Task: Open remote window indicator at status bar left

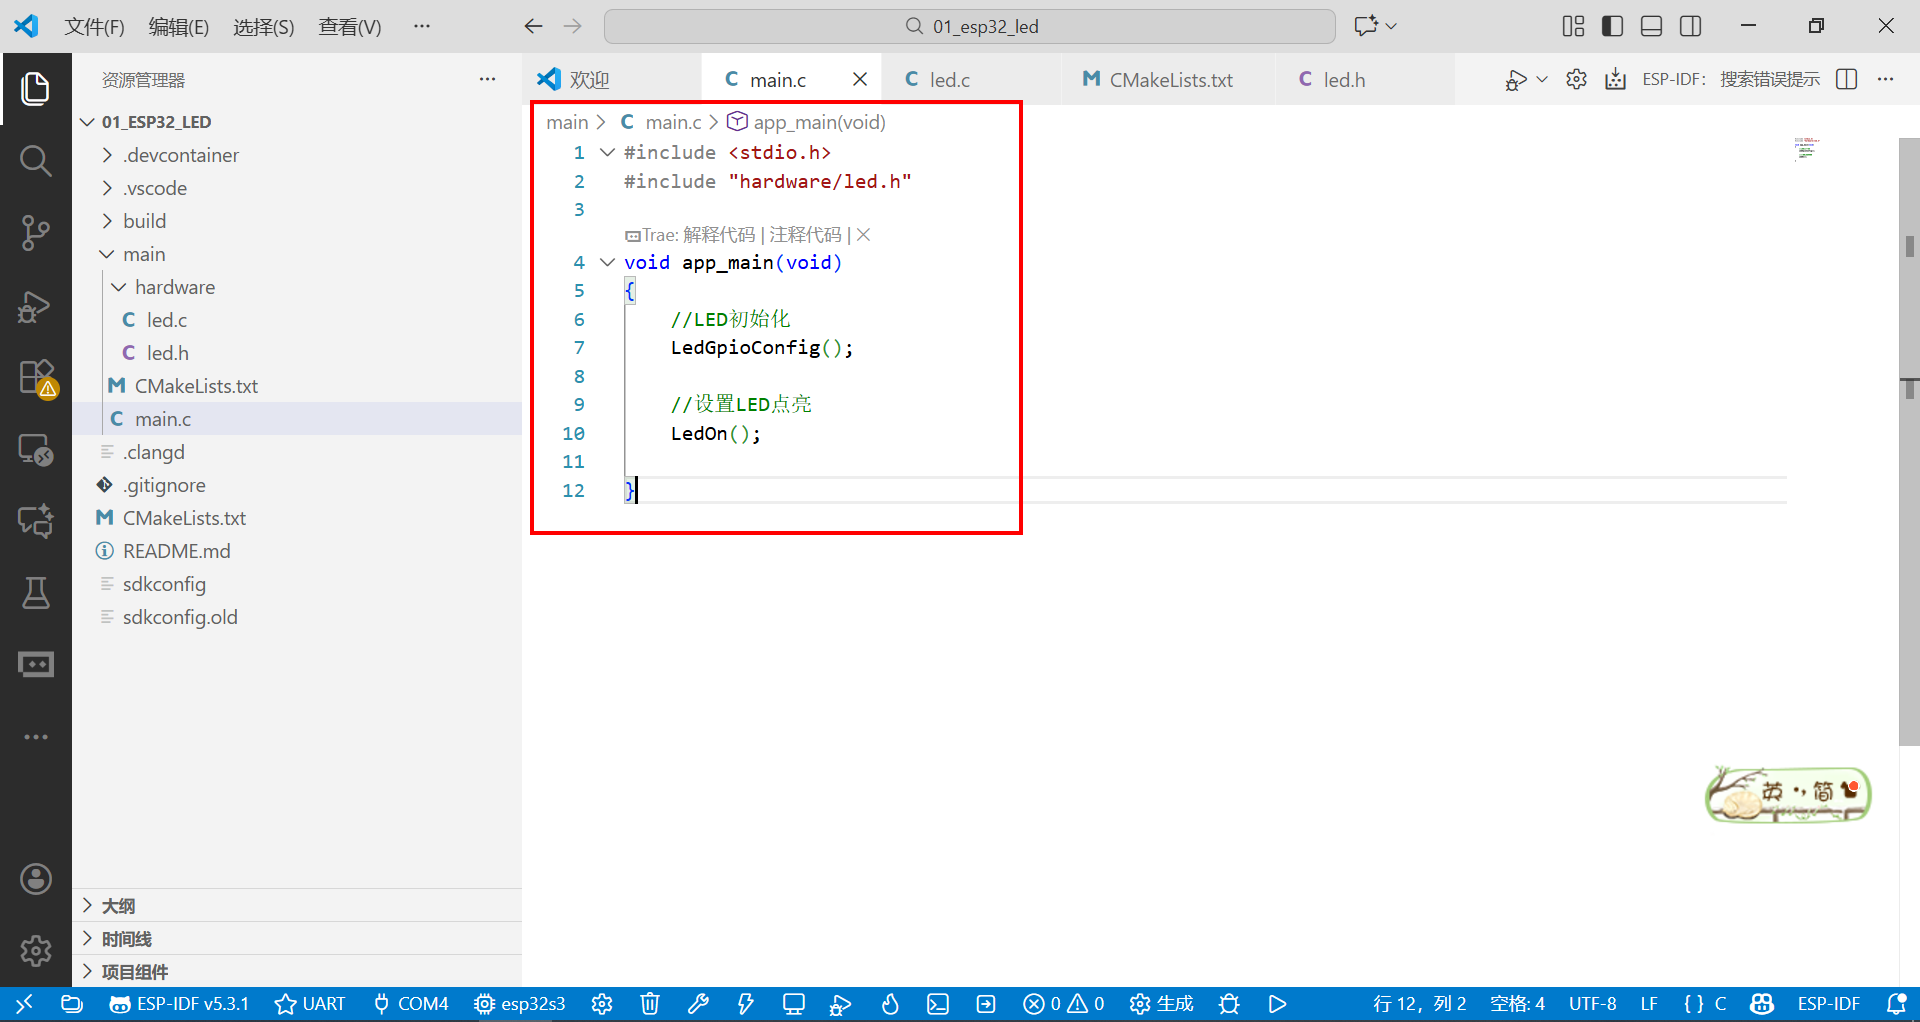Action: click(25, 1004)
